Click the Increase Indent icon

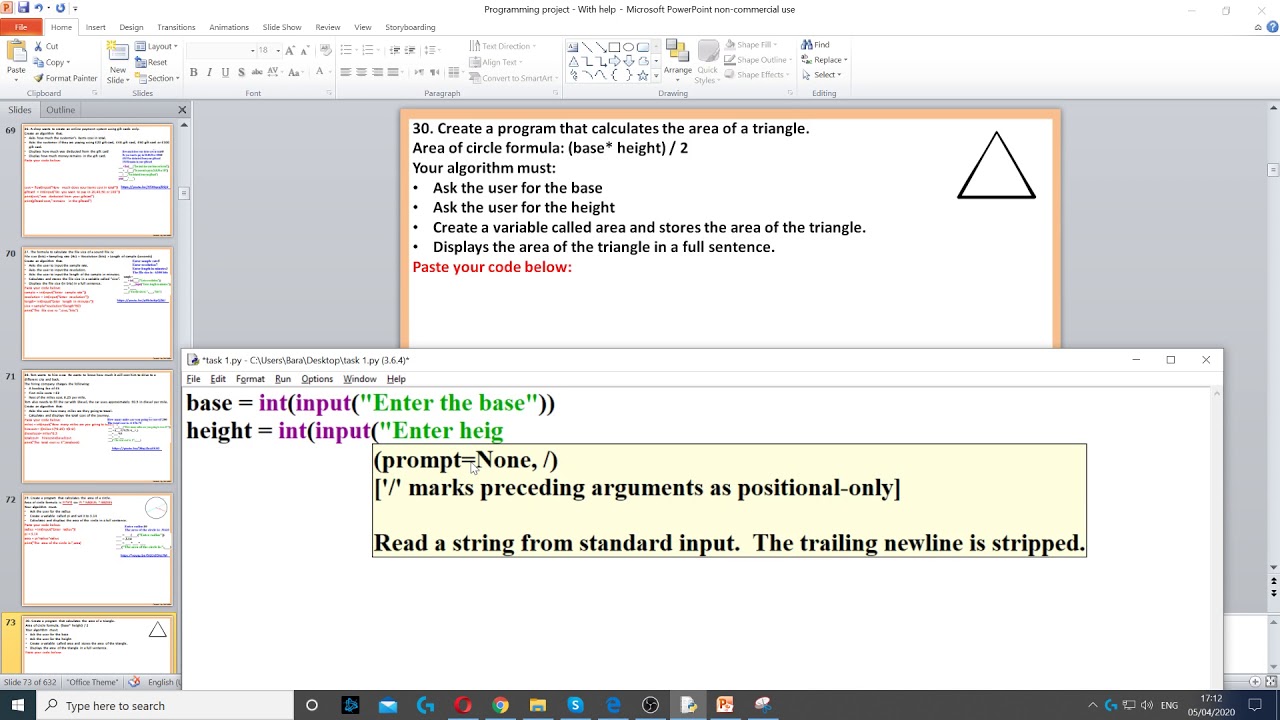[410, 49]
